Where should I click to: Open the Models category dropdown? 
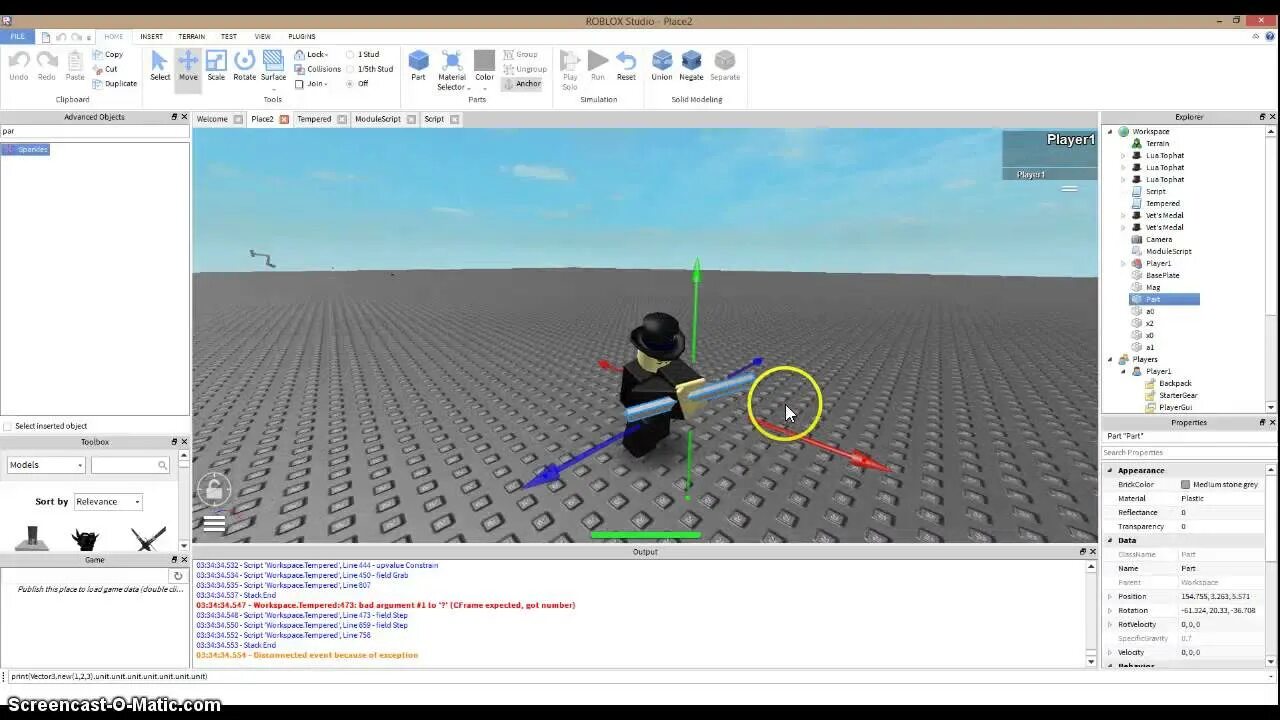[x=46, y=465]
